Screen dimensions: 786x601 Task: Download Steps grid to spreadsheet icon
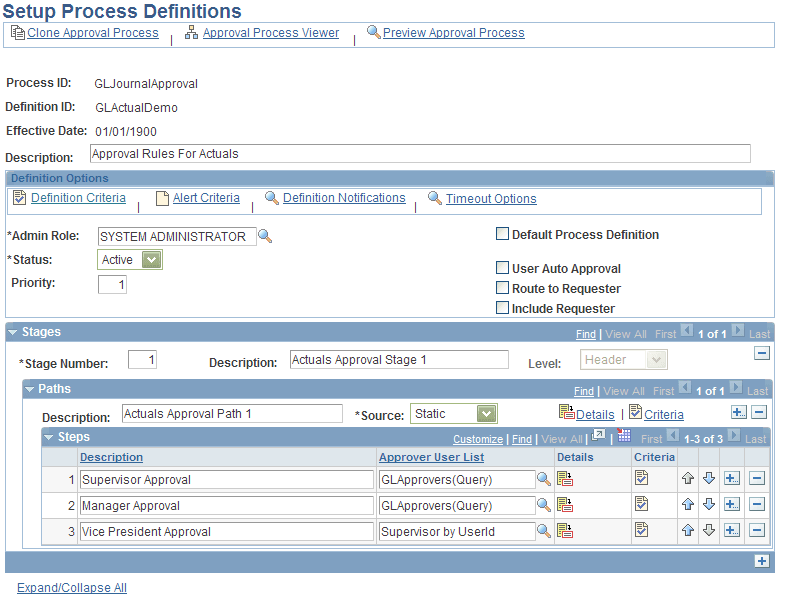(624, 435)
